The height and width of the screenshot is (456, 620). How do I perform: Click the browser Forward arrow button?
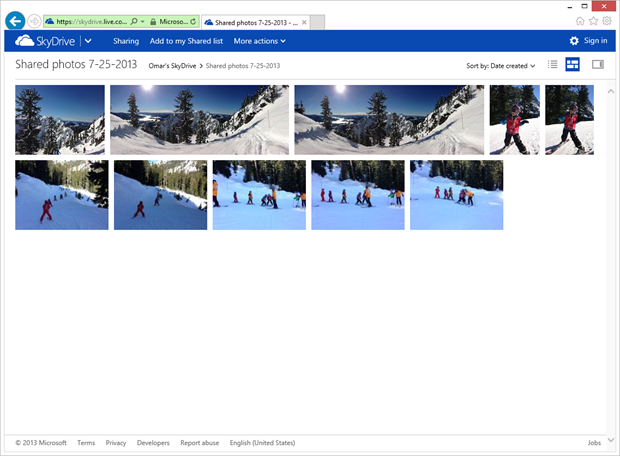pyautogui.click(x=35, y=21)
